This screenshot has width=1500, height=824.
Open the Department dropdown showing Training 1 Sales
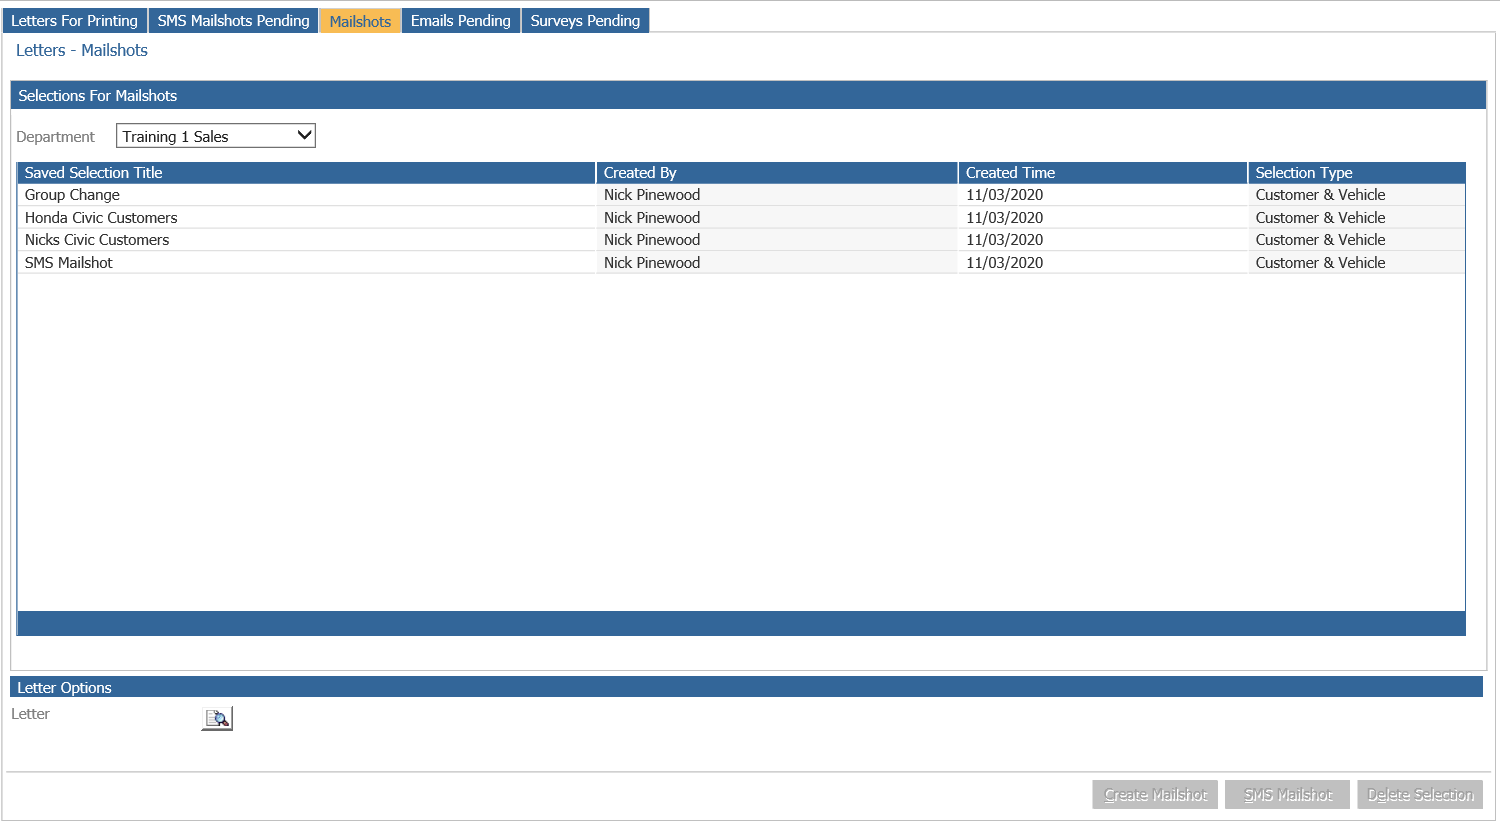[x=216, y=136]
